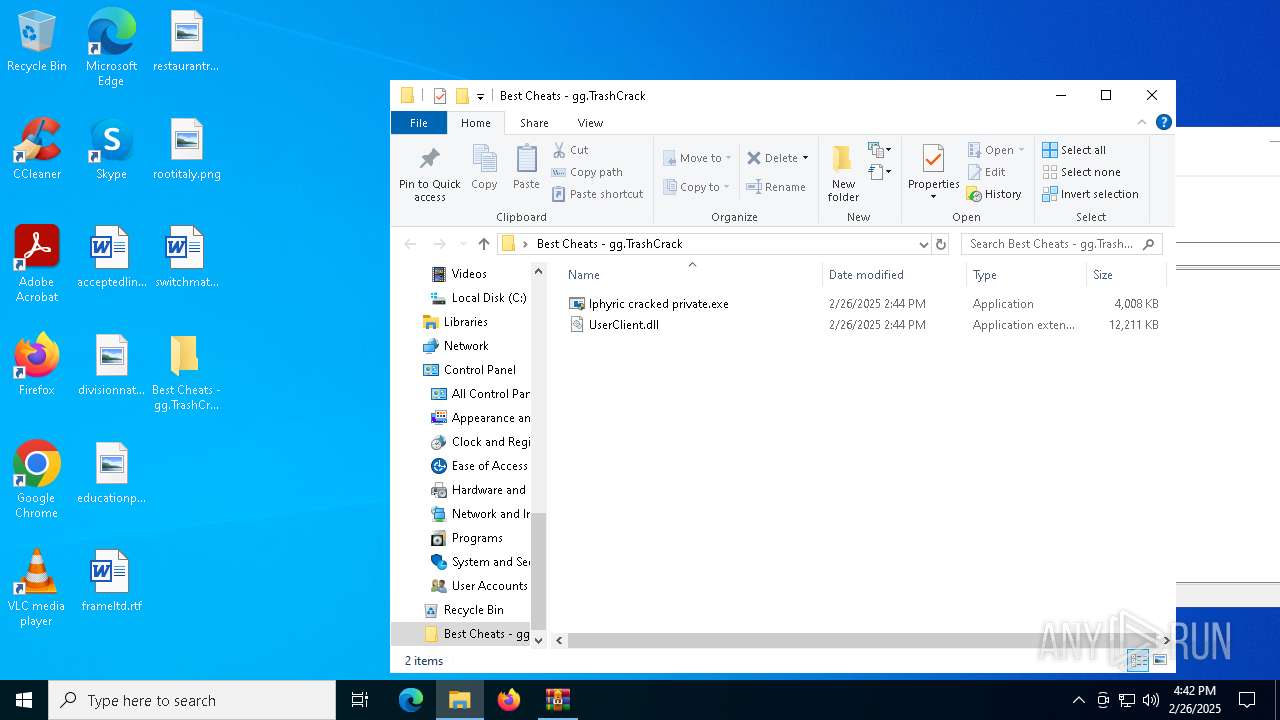Click the Up one level arrow
Viewport: 1280px width, 720px height.
point(484,244)
